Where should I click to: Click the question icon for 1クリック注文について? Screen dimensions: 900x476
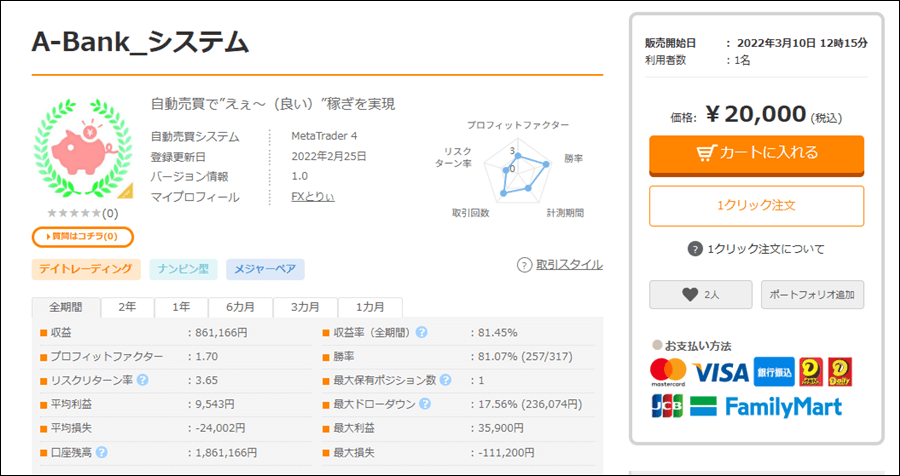(695, 249)
